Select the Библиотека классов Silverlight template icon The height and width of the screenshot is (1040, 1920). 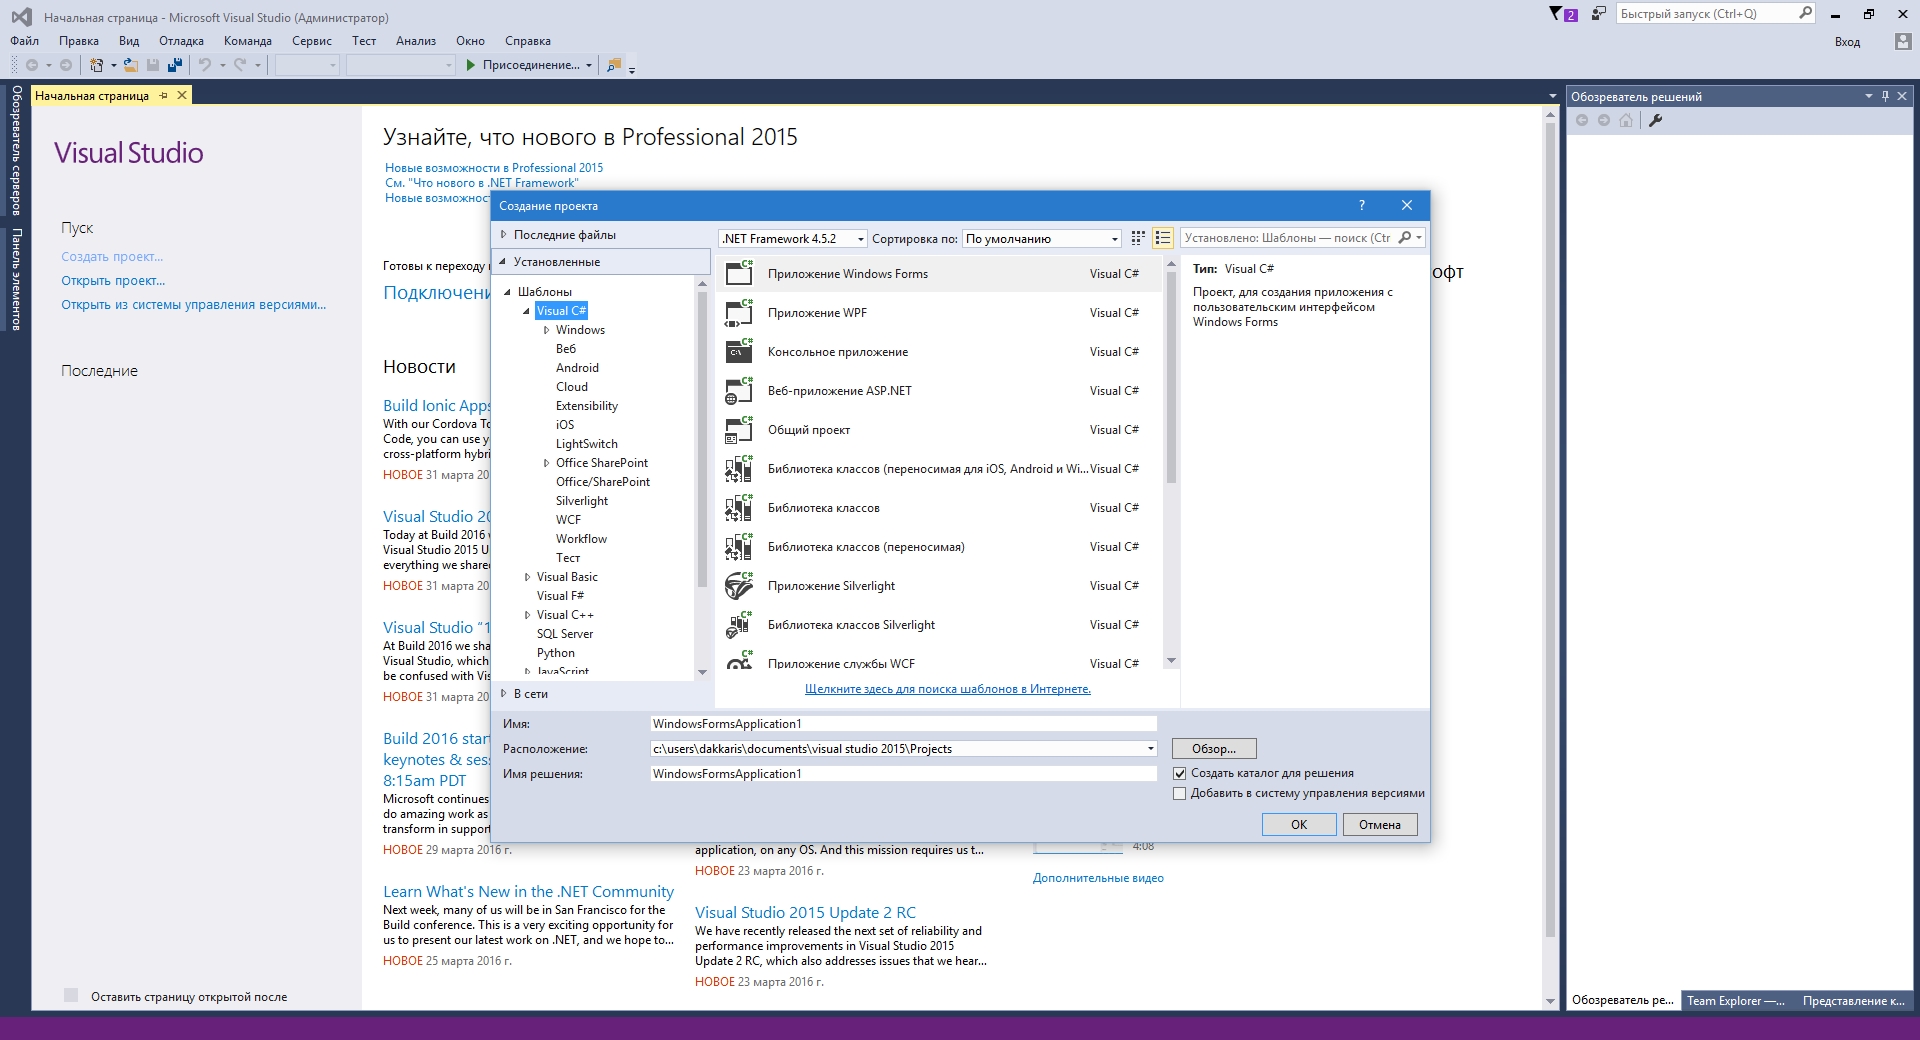pos(739,624)
